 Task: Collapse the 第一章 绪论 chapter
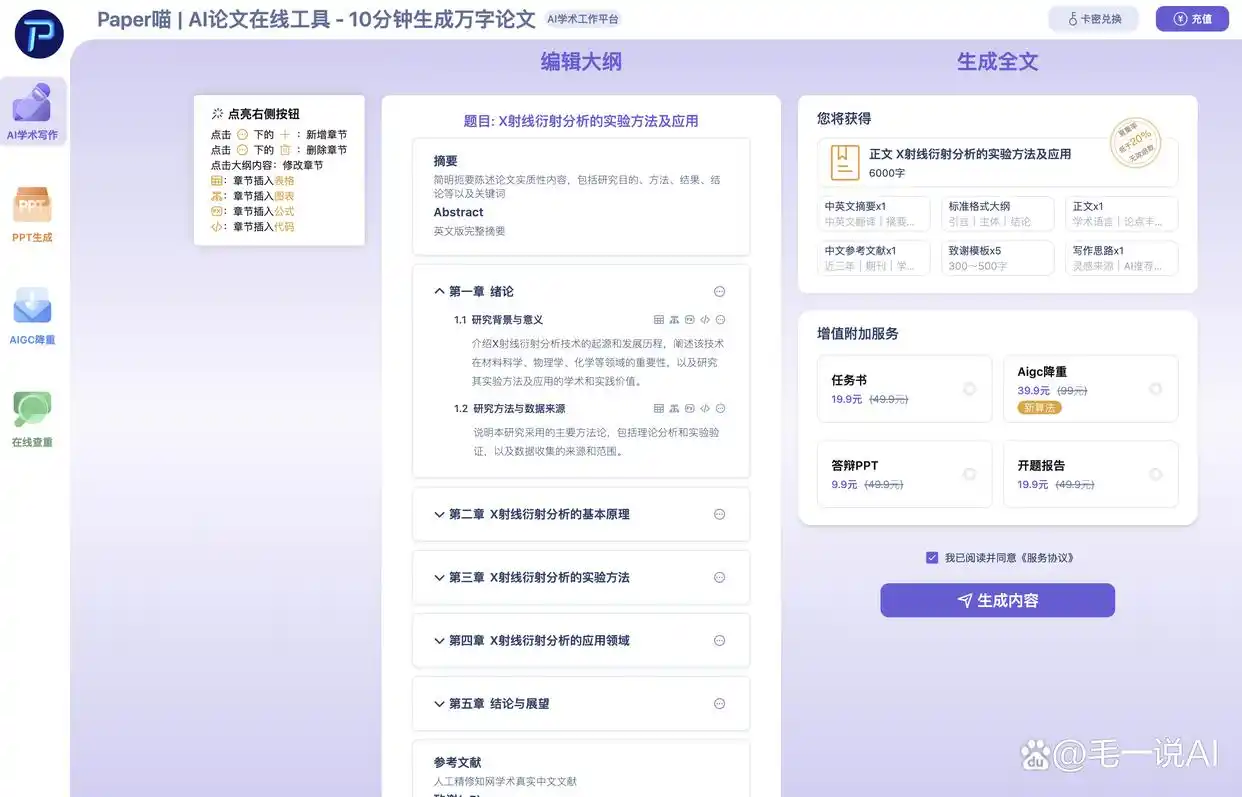[x=439, y=291]
